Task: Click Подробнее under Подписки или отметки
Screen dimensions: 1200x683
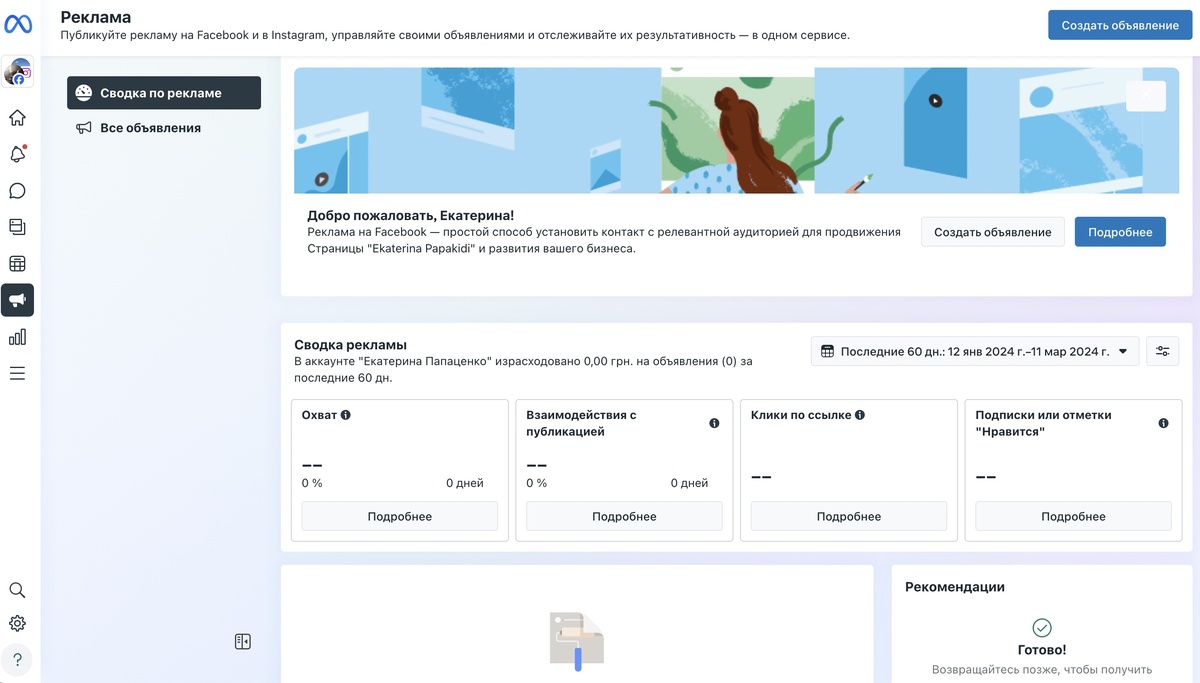Action: pos(1073,516)
